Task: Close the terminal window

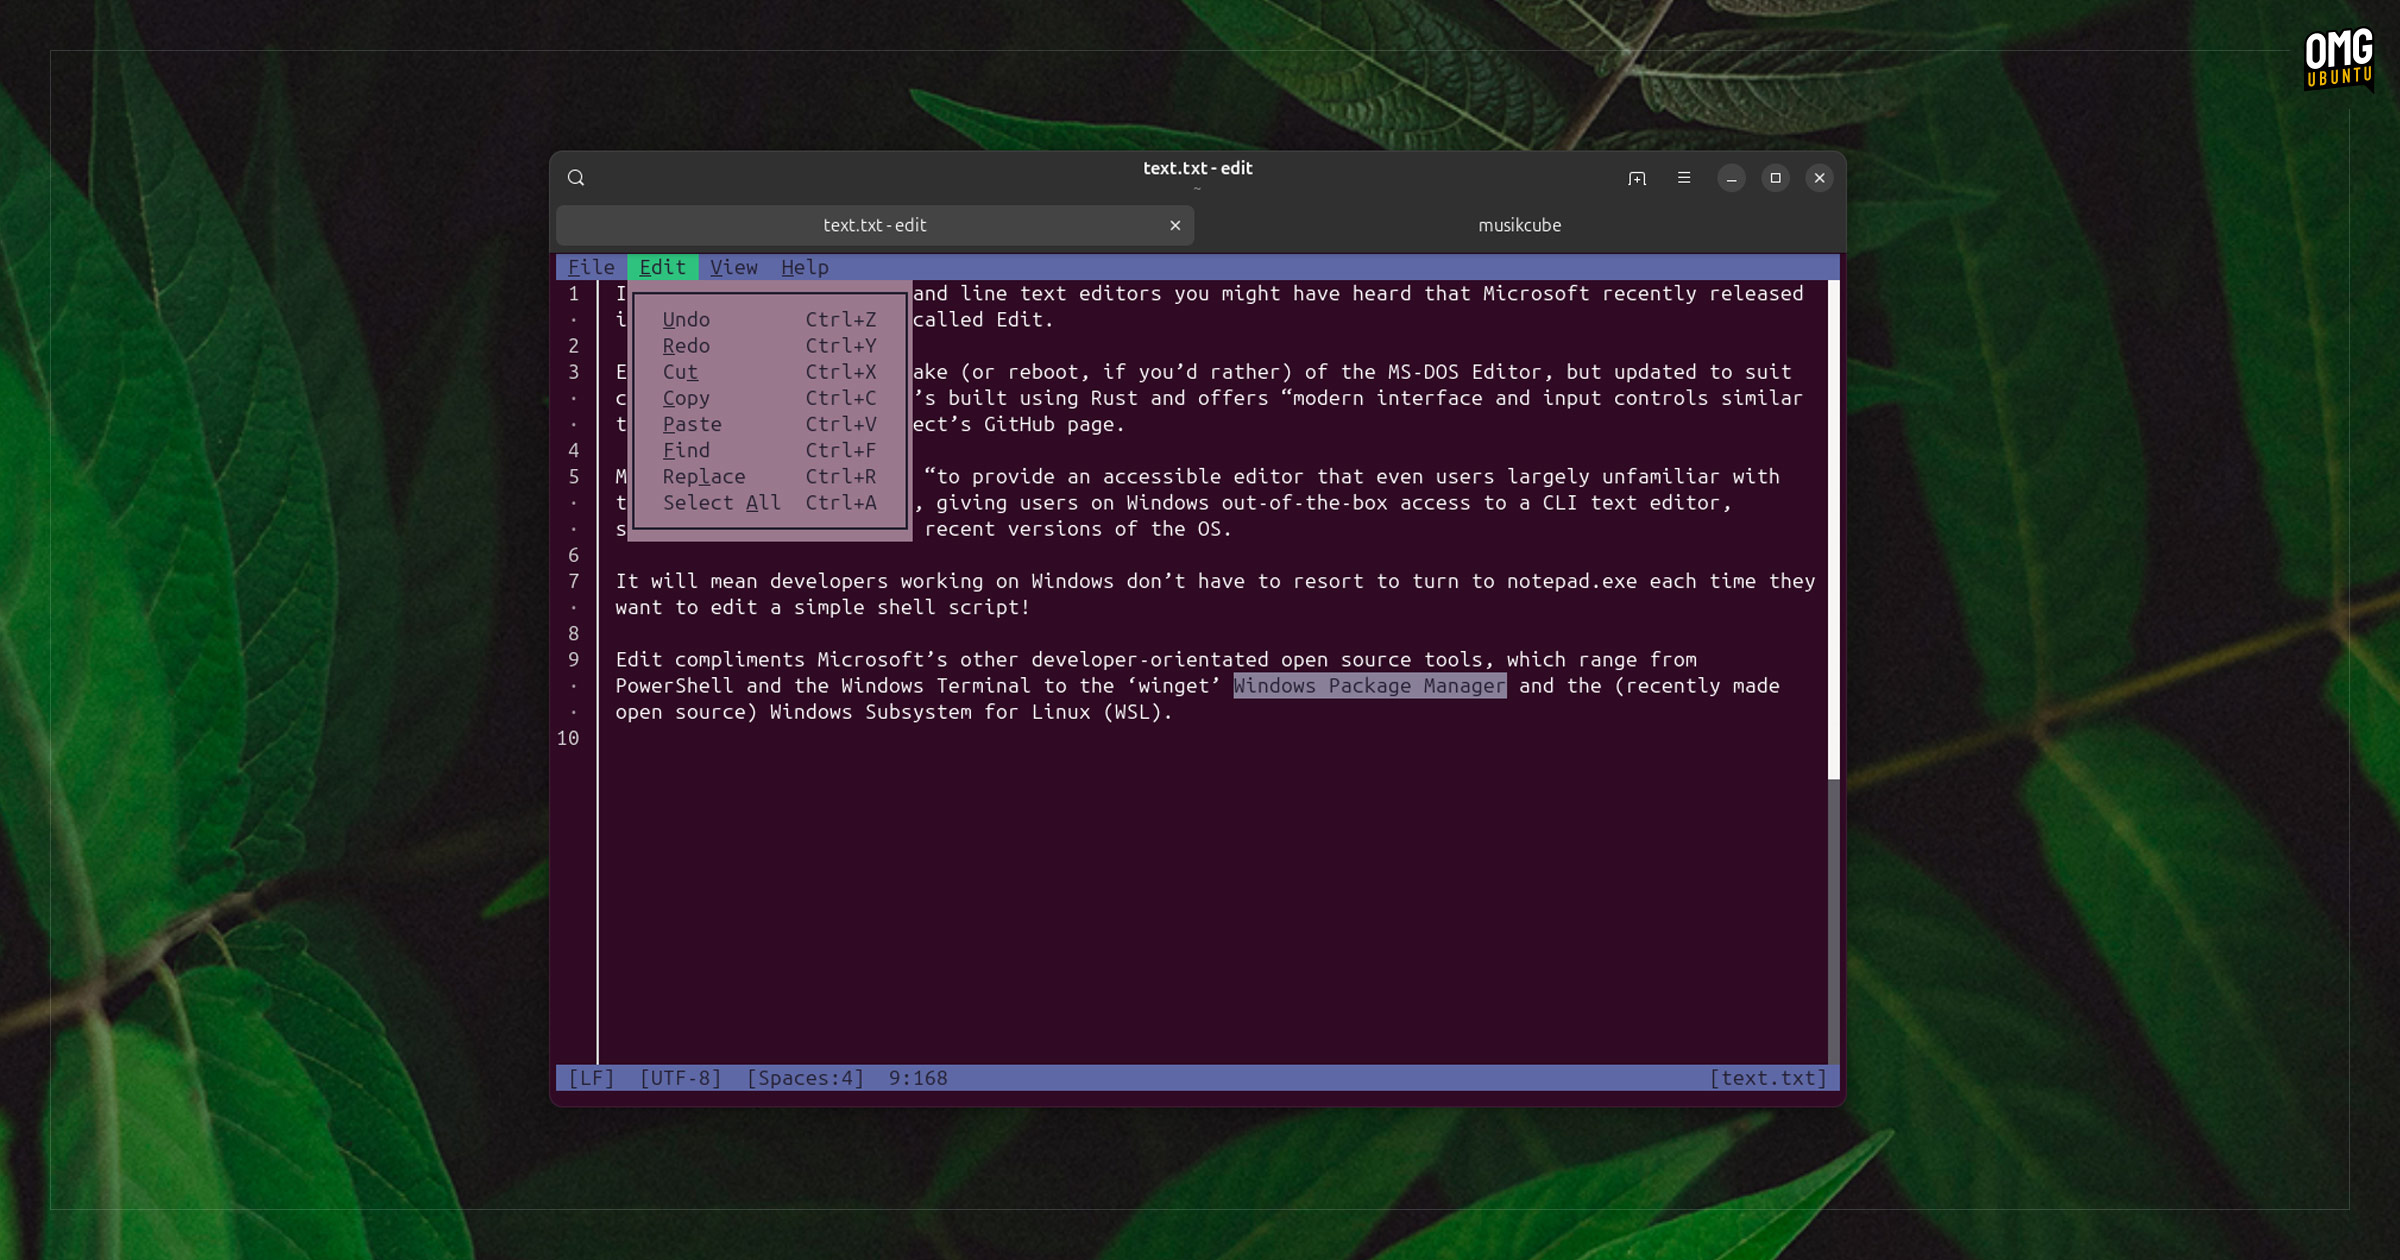Action: [x=1819, y=178]
